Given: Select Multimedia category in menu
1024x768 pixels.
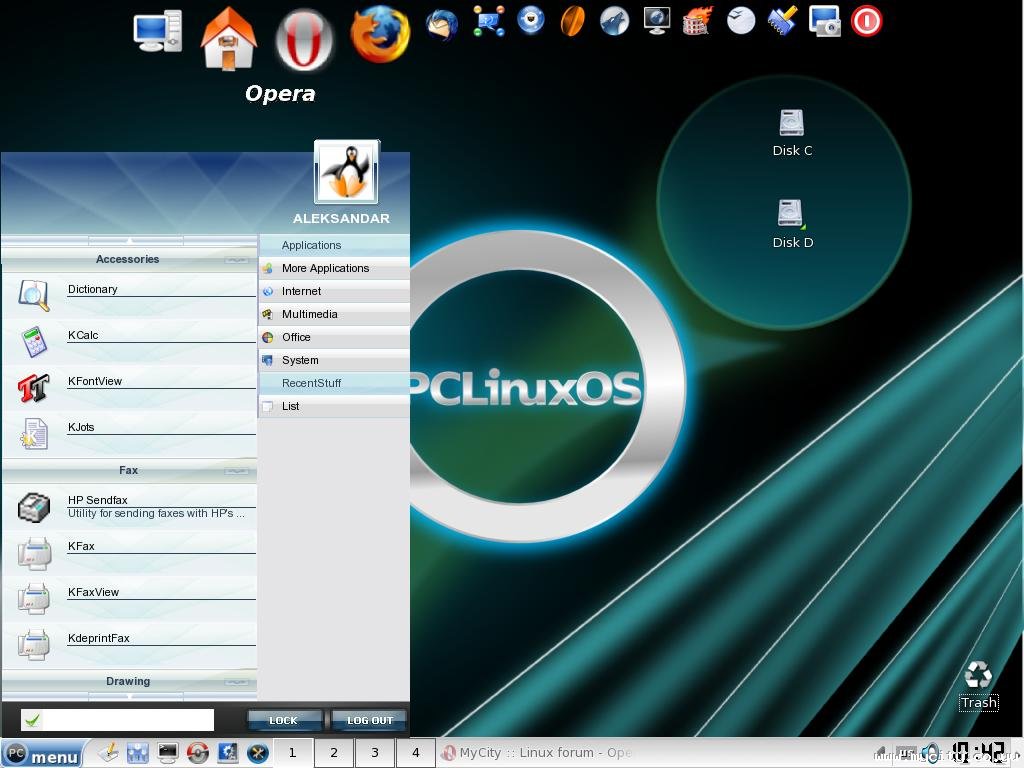Looking at the screenshot, I should coord(309,314).
